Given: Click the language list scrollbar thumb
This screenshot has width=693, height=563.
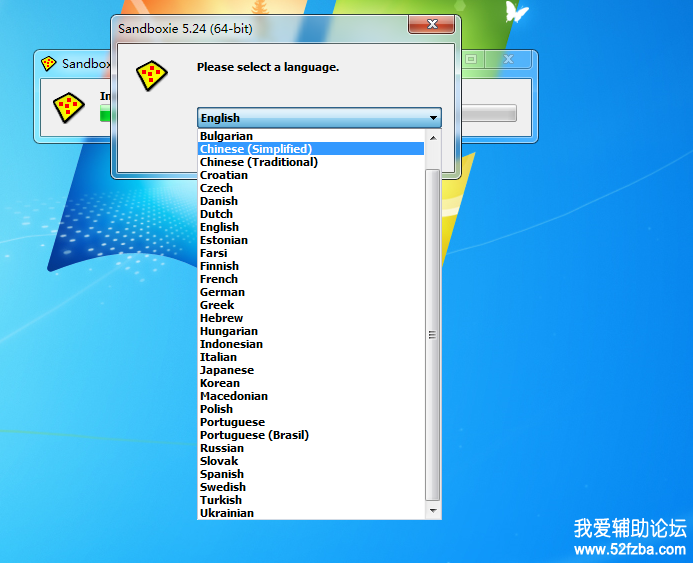Looking at the screenshot, I should point(433,335).
